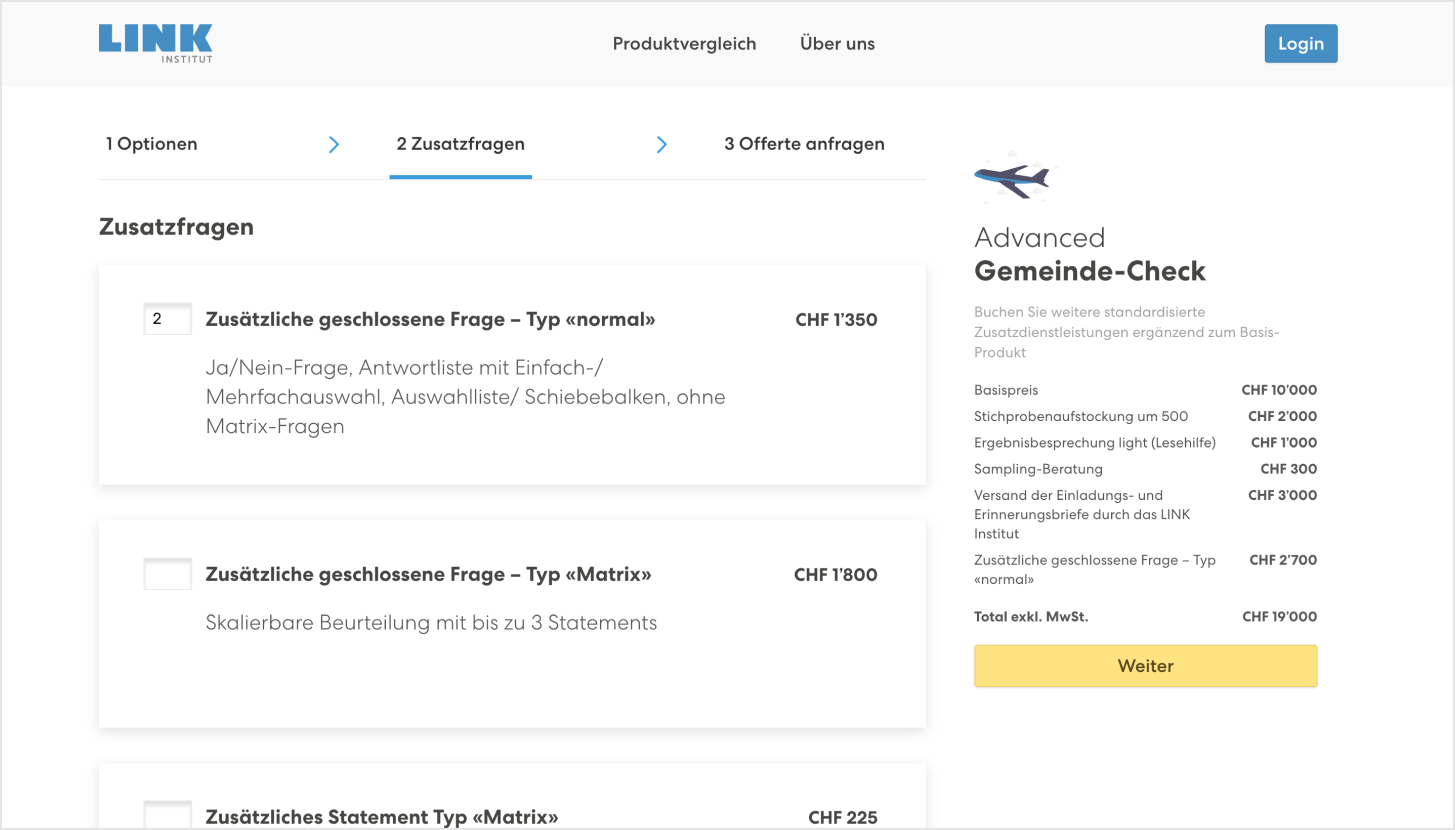Click the CHF 10'000 Basispreis amount
Image resolution: width=1455 pixels, height=830 pixels.
pyautogui.click(x=1279, y=390)
